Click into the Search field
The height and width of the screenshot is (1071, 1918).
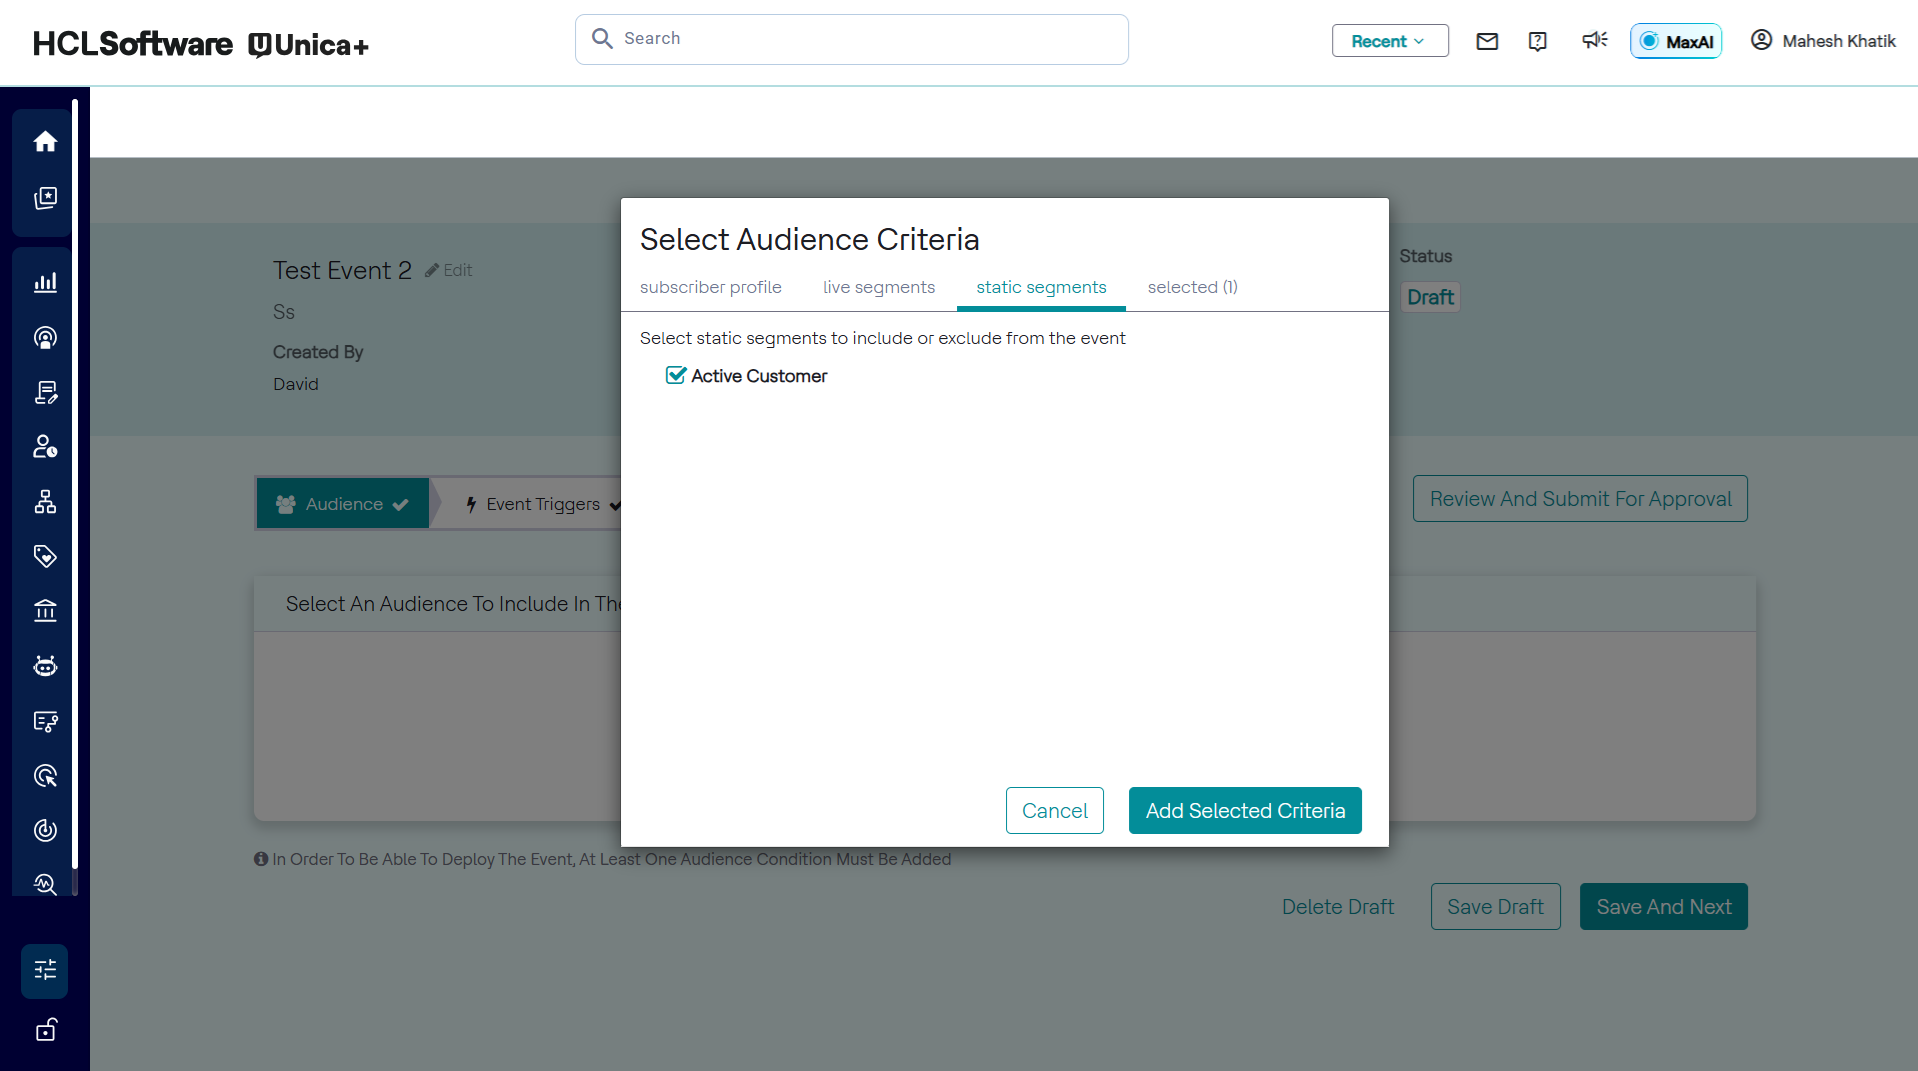[852, 39]
